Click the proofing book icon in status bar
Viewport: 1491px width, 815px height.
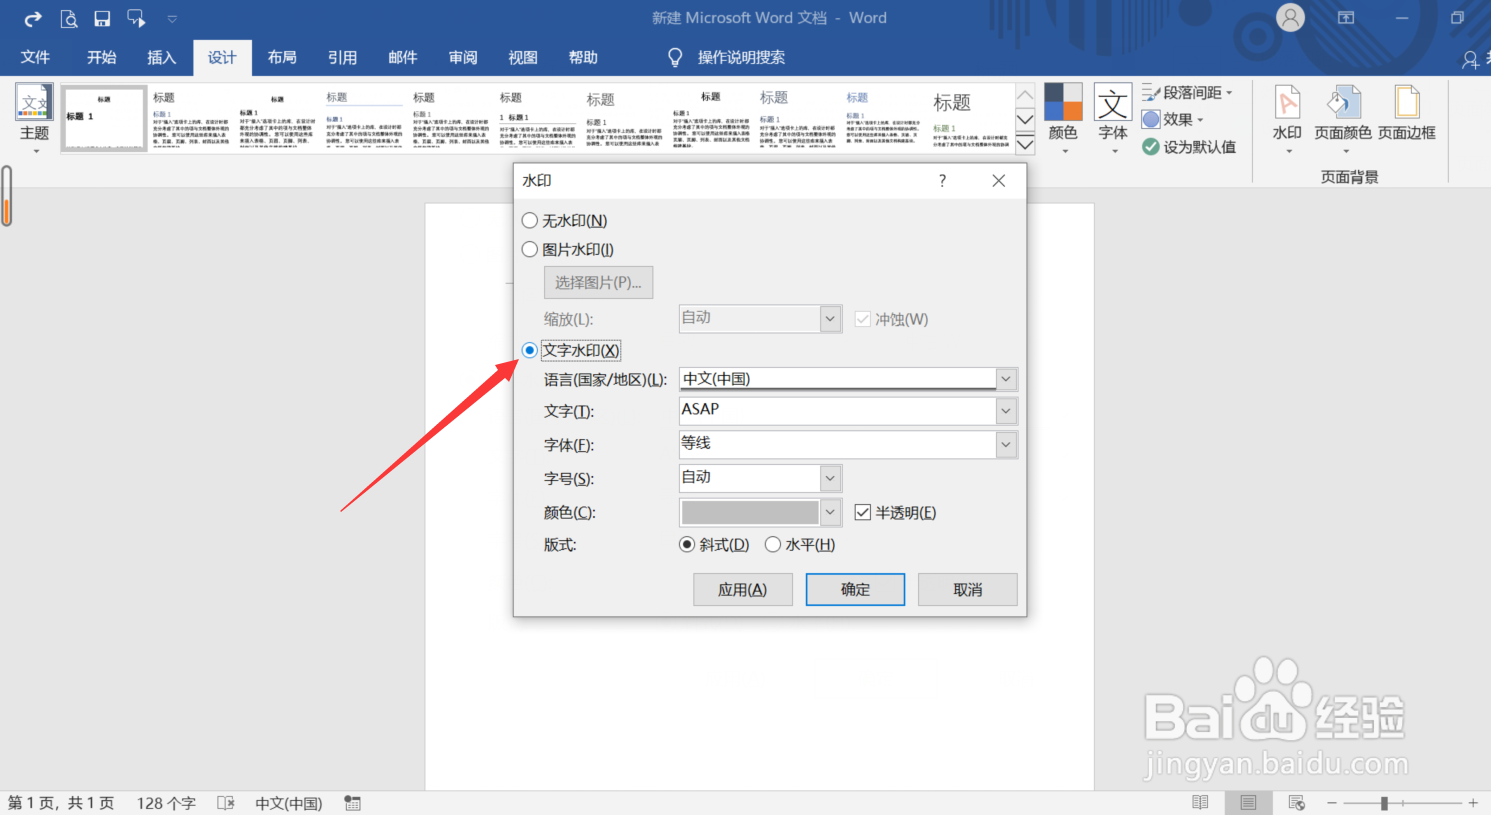226,803
